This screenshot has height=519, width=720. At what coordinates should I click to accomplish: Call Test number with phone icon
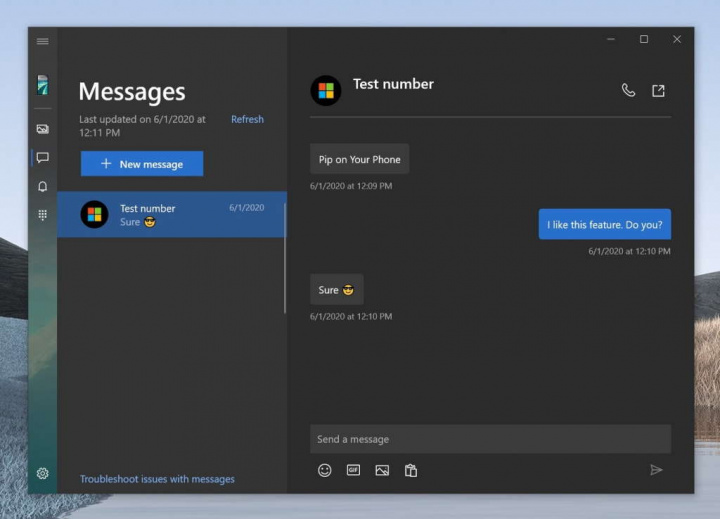628,90
